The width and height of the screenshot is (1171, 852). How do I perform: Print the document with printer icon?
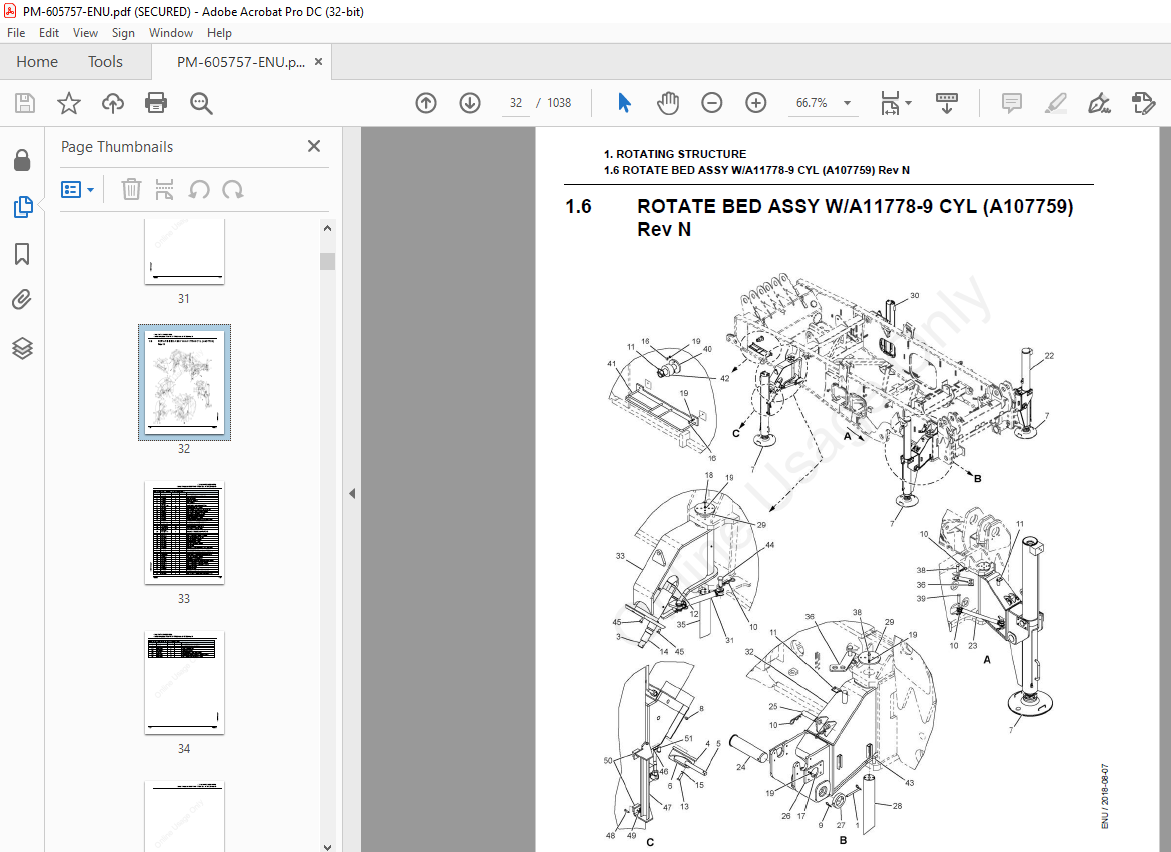(156, 103)
